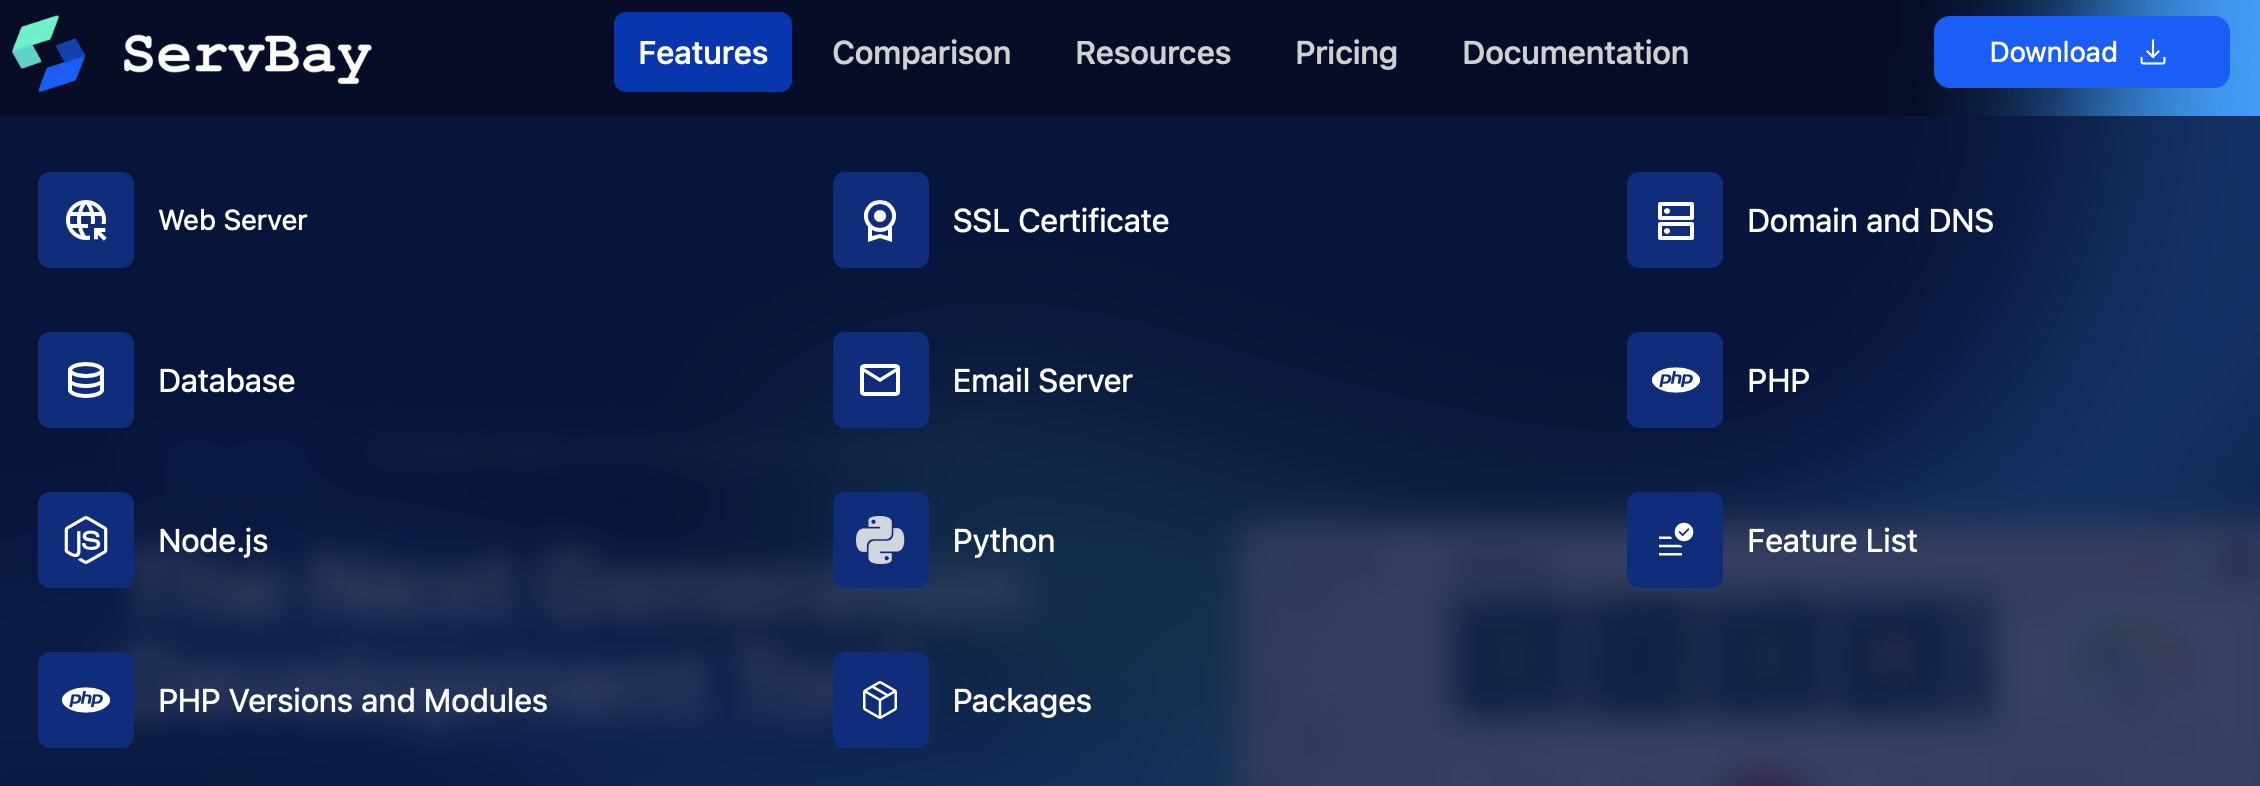Go to the Comparison menu item

tap(921, 52)
